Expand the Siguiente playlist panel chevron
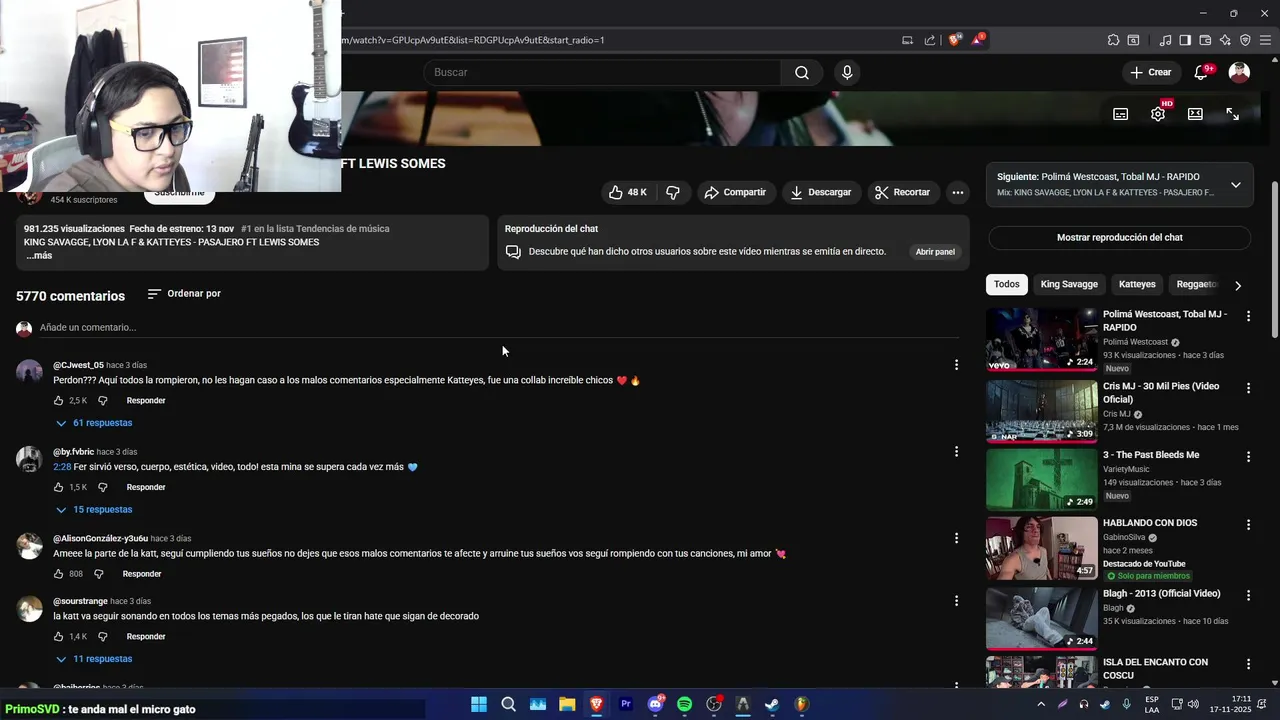Screen dimensions: 1280x720 [x=1235, y=185]
